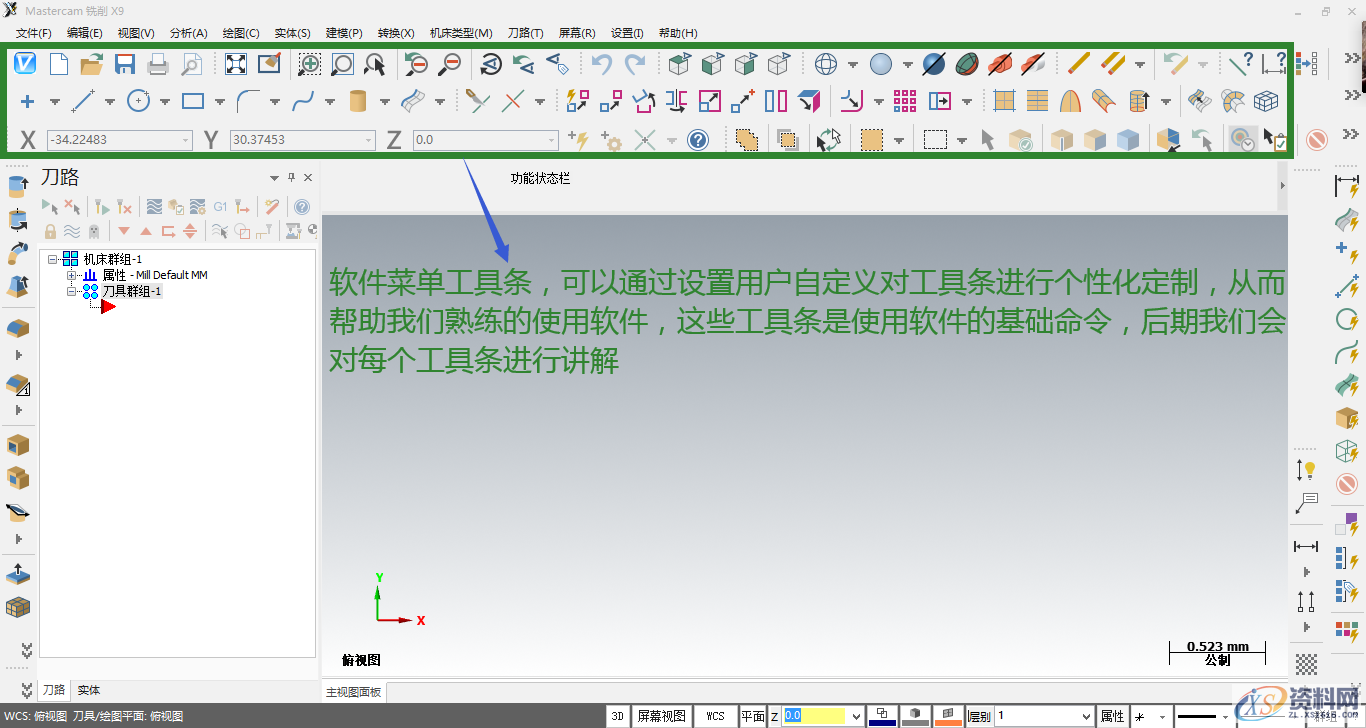Collapse the 机床群组-1 tree node
This screenshot has height=728, width=1366.
tap(51, 258)
